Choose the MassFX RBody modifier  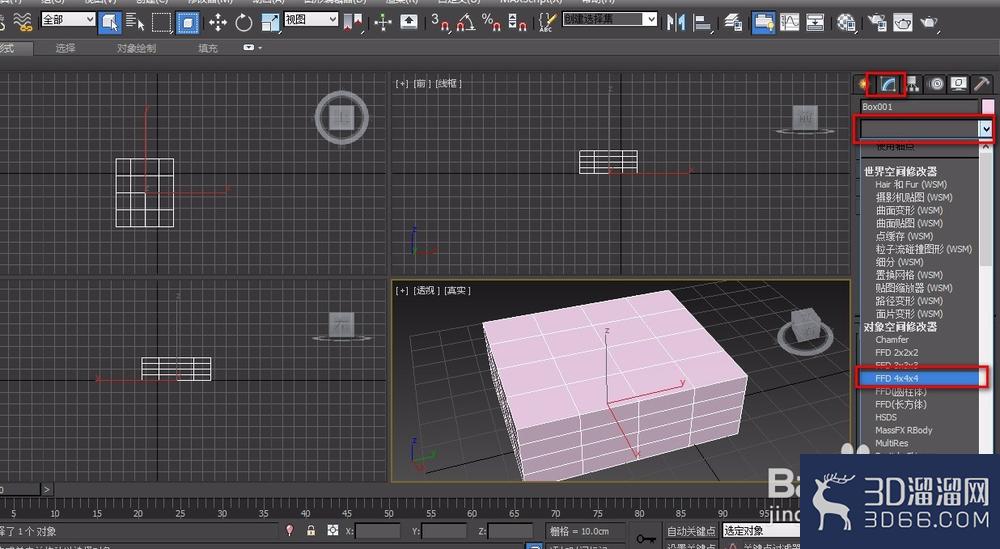tap(904, 430)
